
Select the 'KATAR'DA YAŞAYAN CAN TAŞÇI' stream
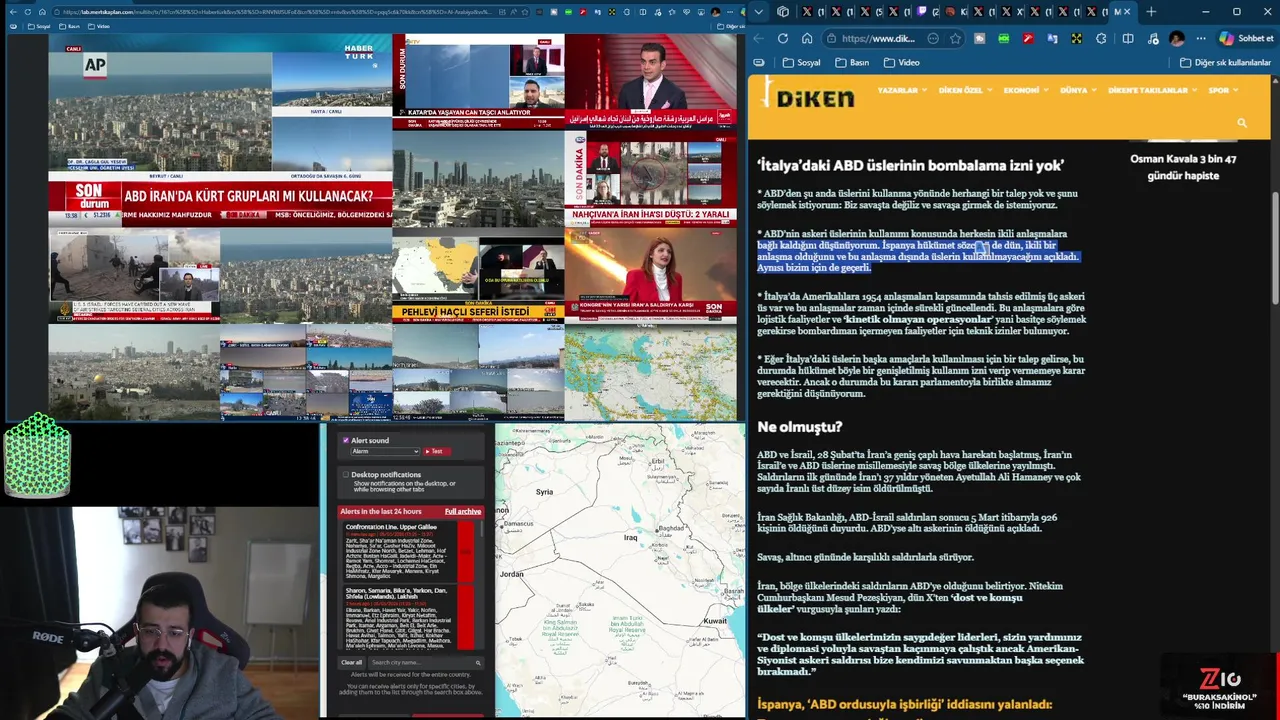[478, 82]
